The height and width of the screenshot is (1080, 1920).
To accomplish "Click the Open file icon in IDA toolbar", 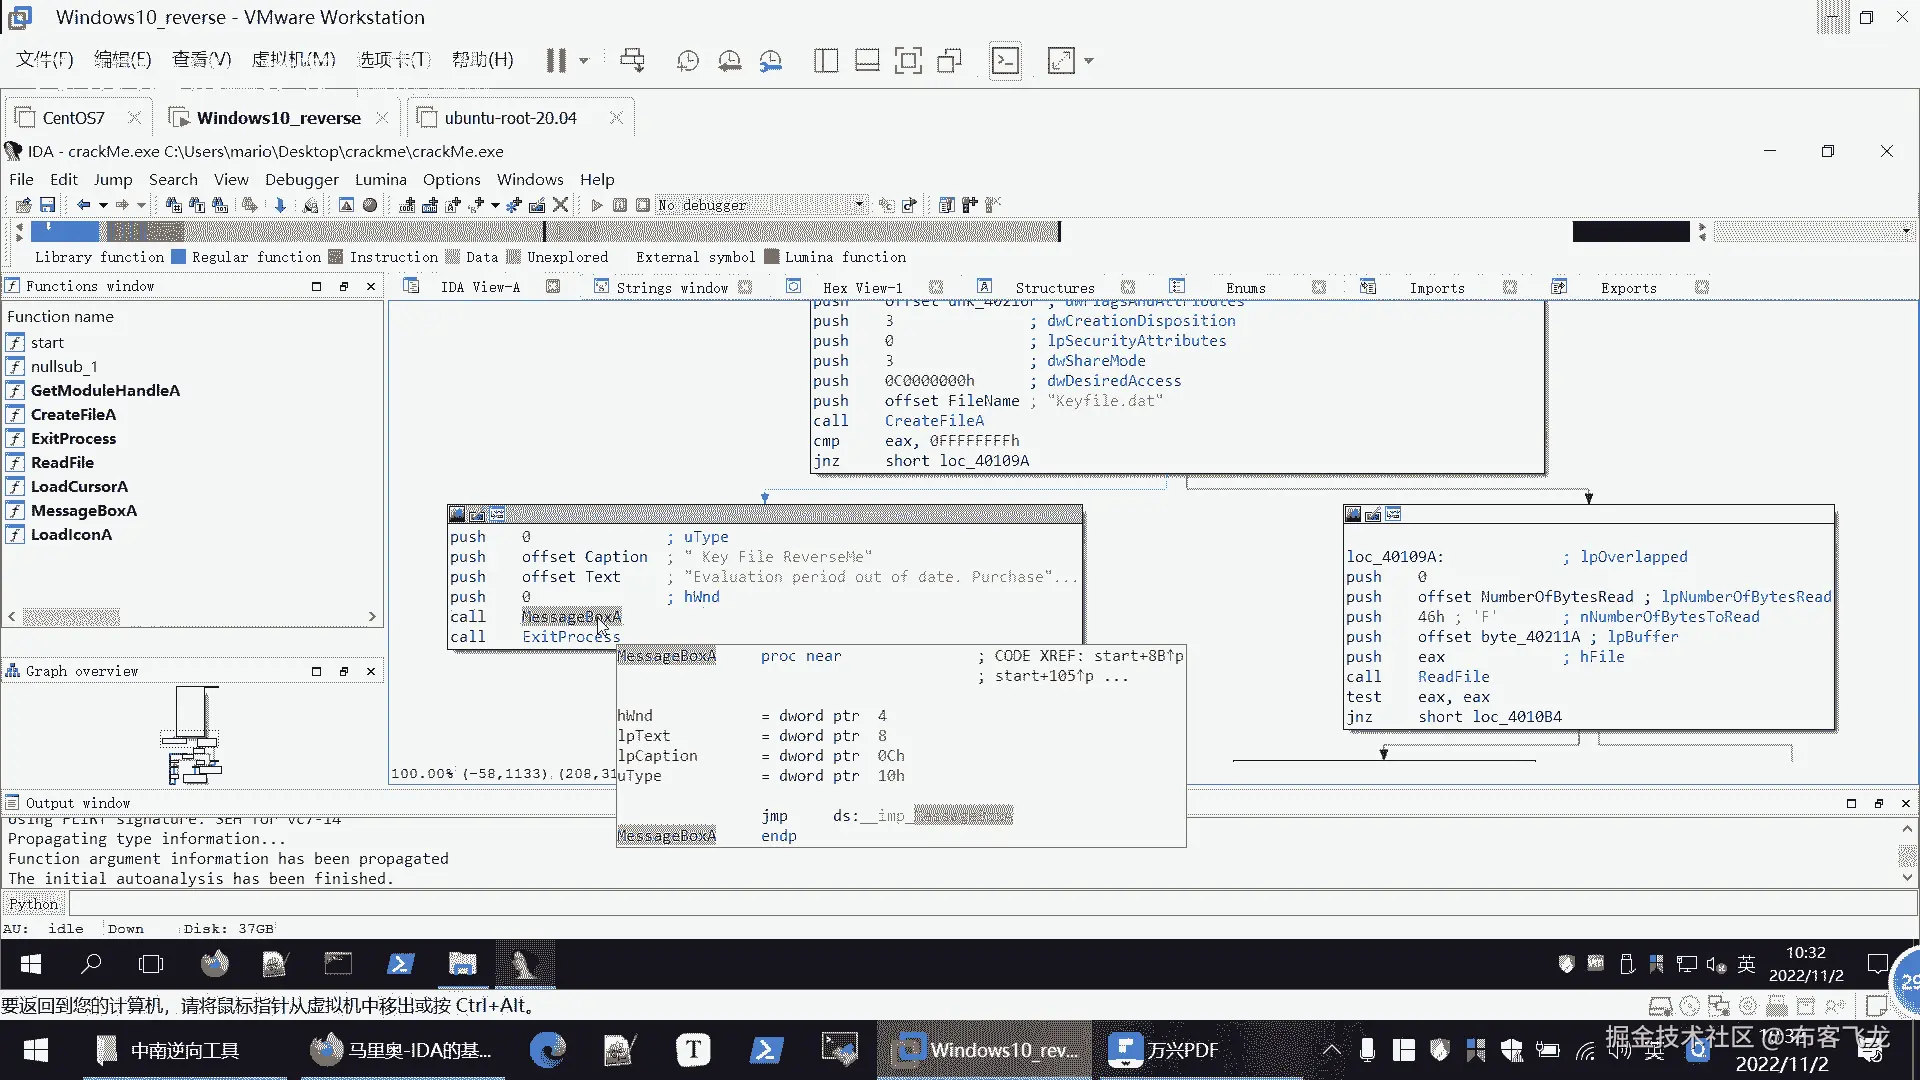I will point(23,205).
